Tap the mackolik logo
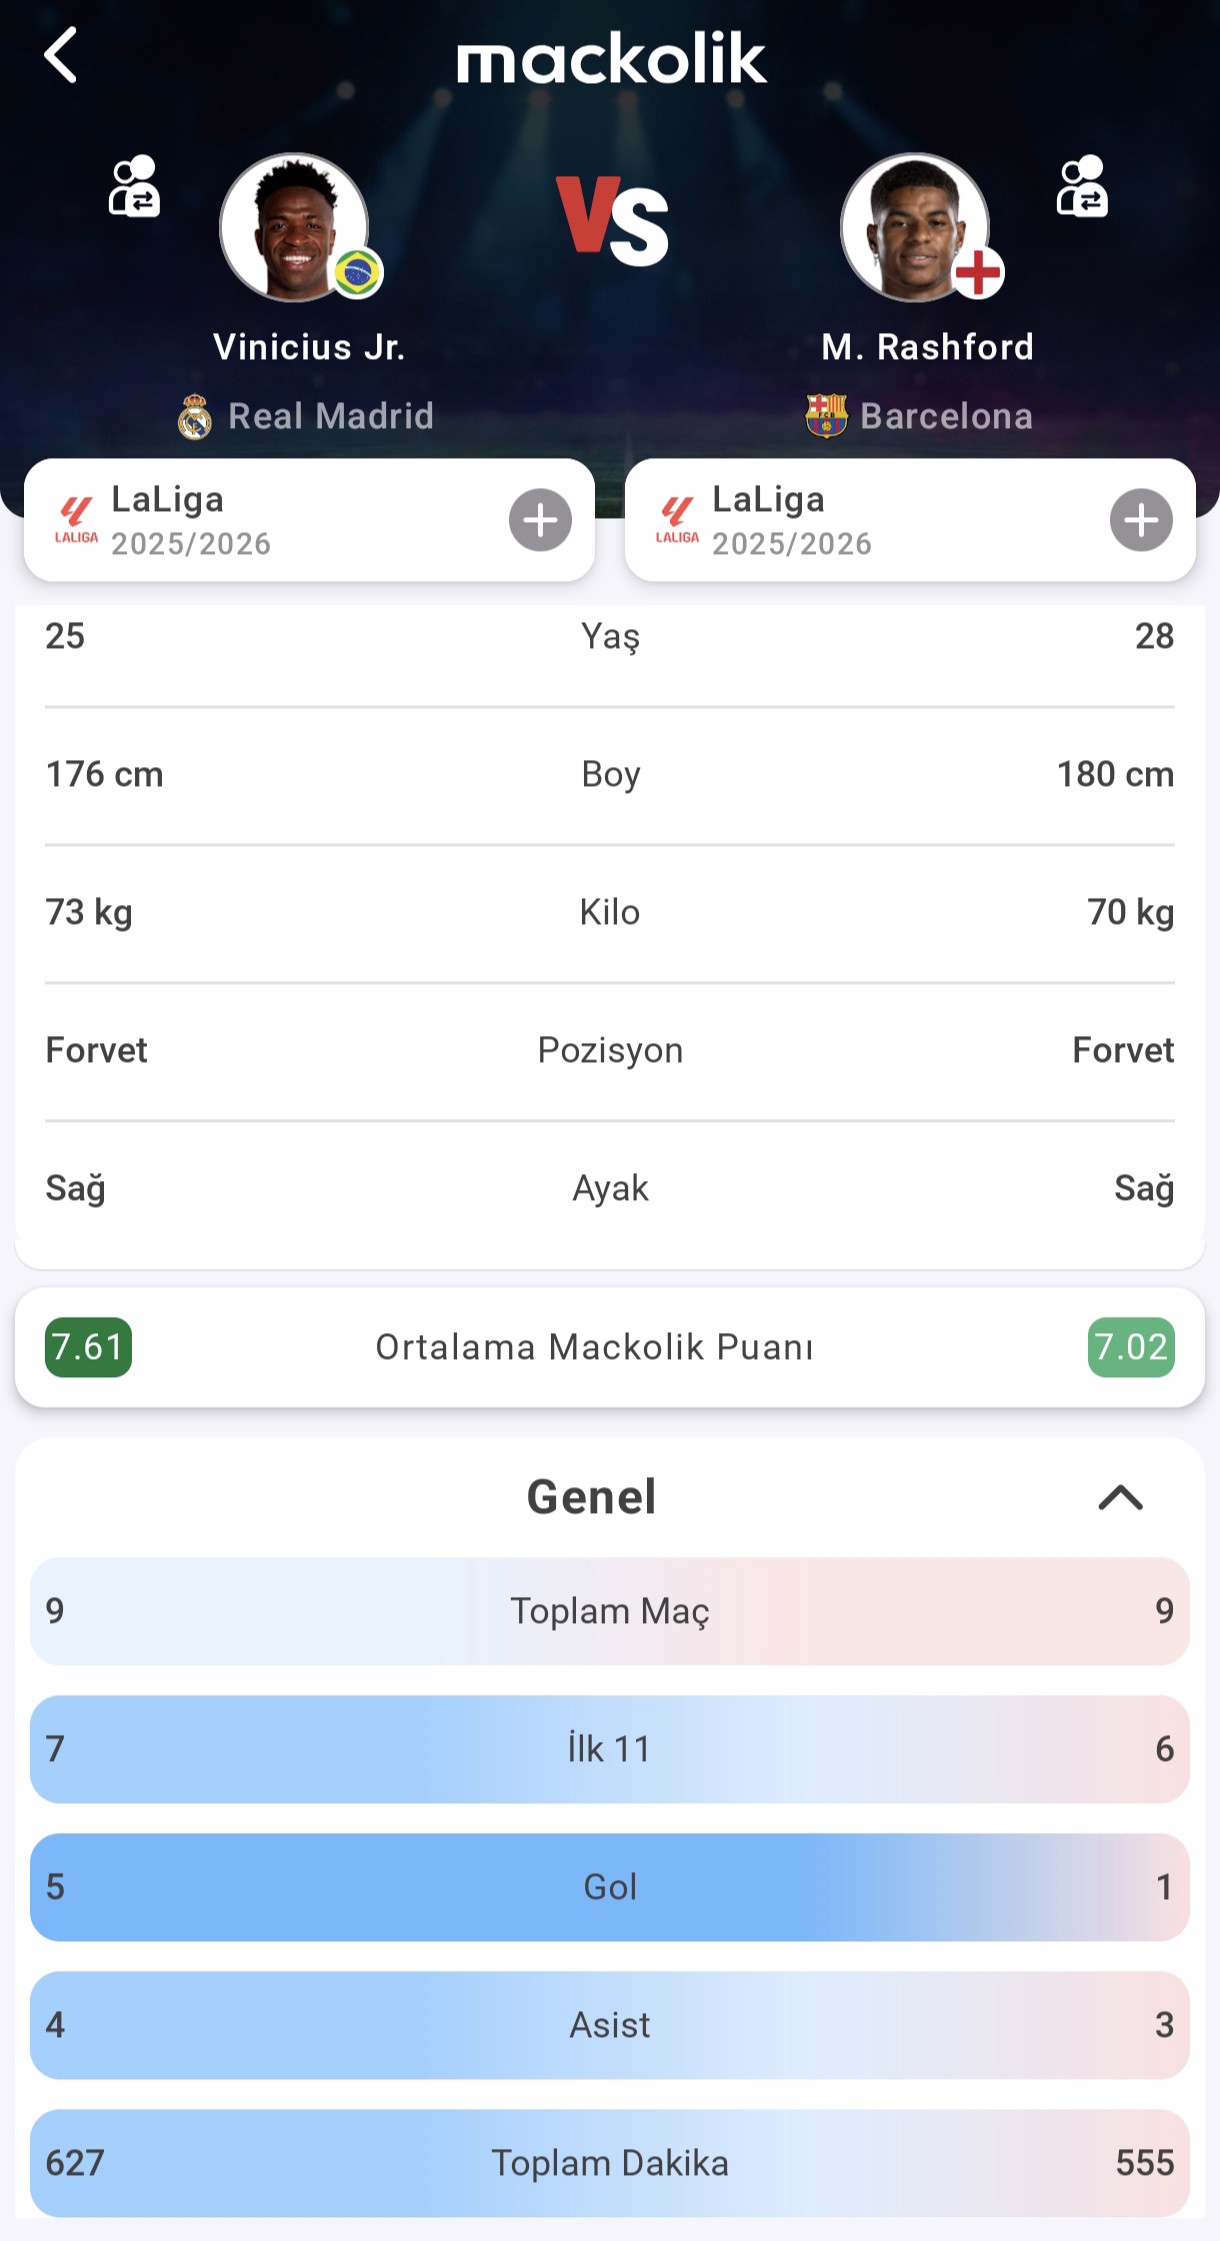Viewport: 1220px width, 2241px height. (611, 58)
